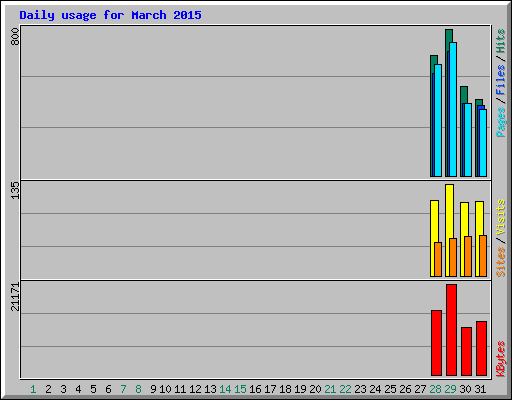Select the orange Sites bar for day 31
512x400 pixels.
tap(483, 256)
